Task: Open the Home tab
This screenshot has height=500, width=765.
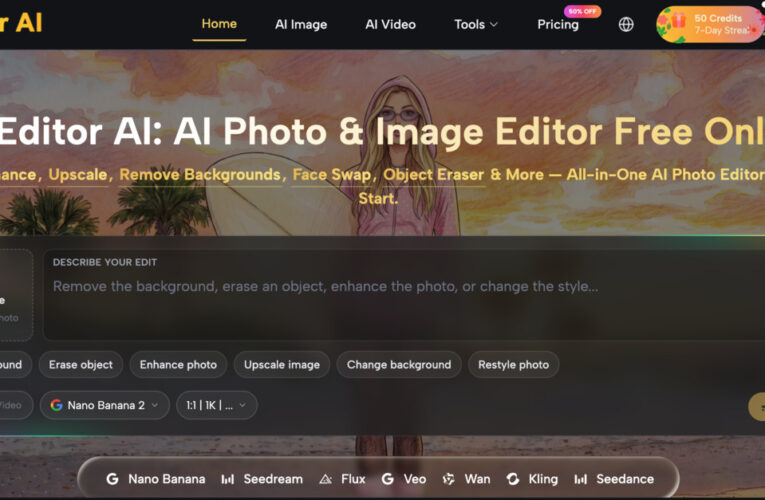Action: pos(219,24)
